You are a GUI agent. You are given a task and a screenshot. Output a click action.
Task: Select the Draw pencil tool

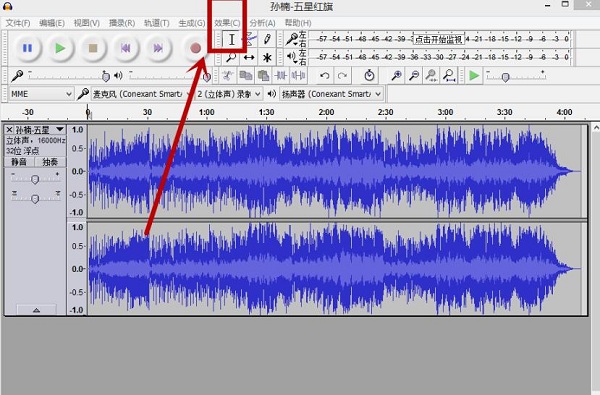[x=267, y=39]
